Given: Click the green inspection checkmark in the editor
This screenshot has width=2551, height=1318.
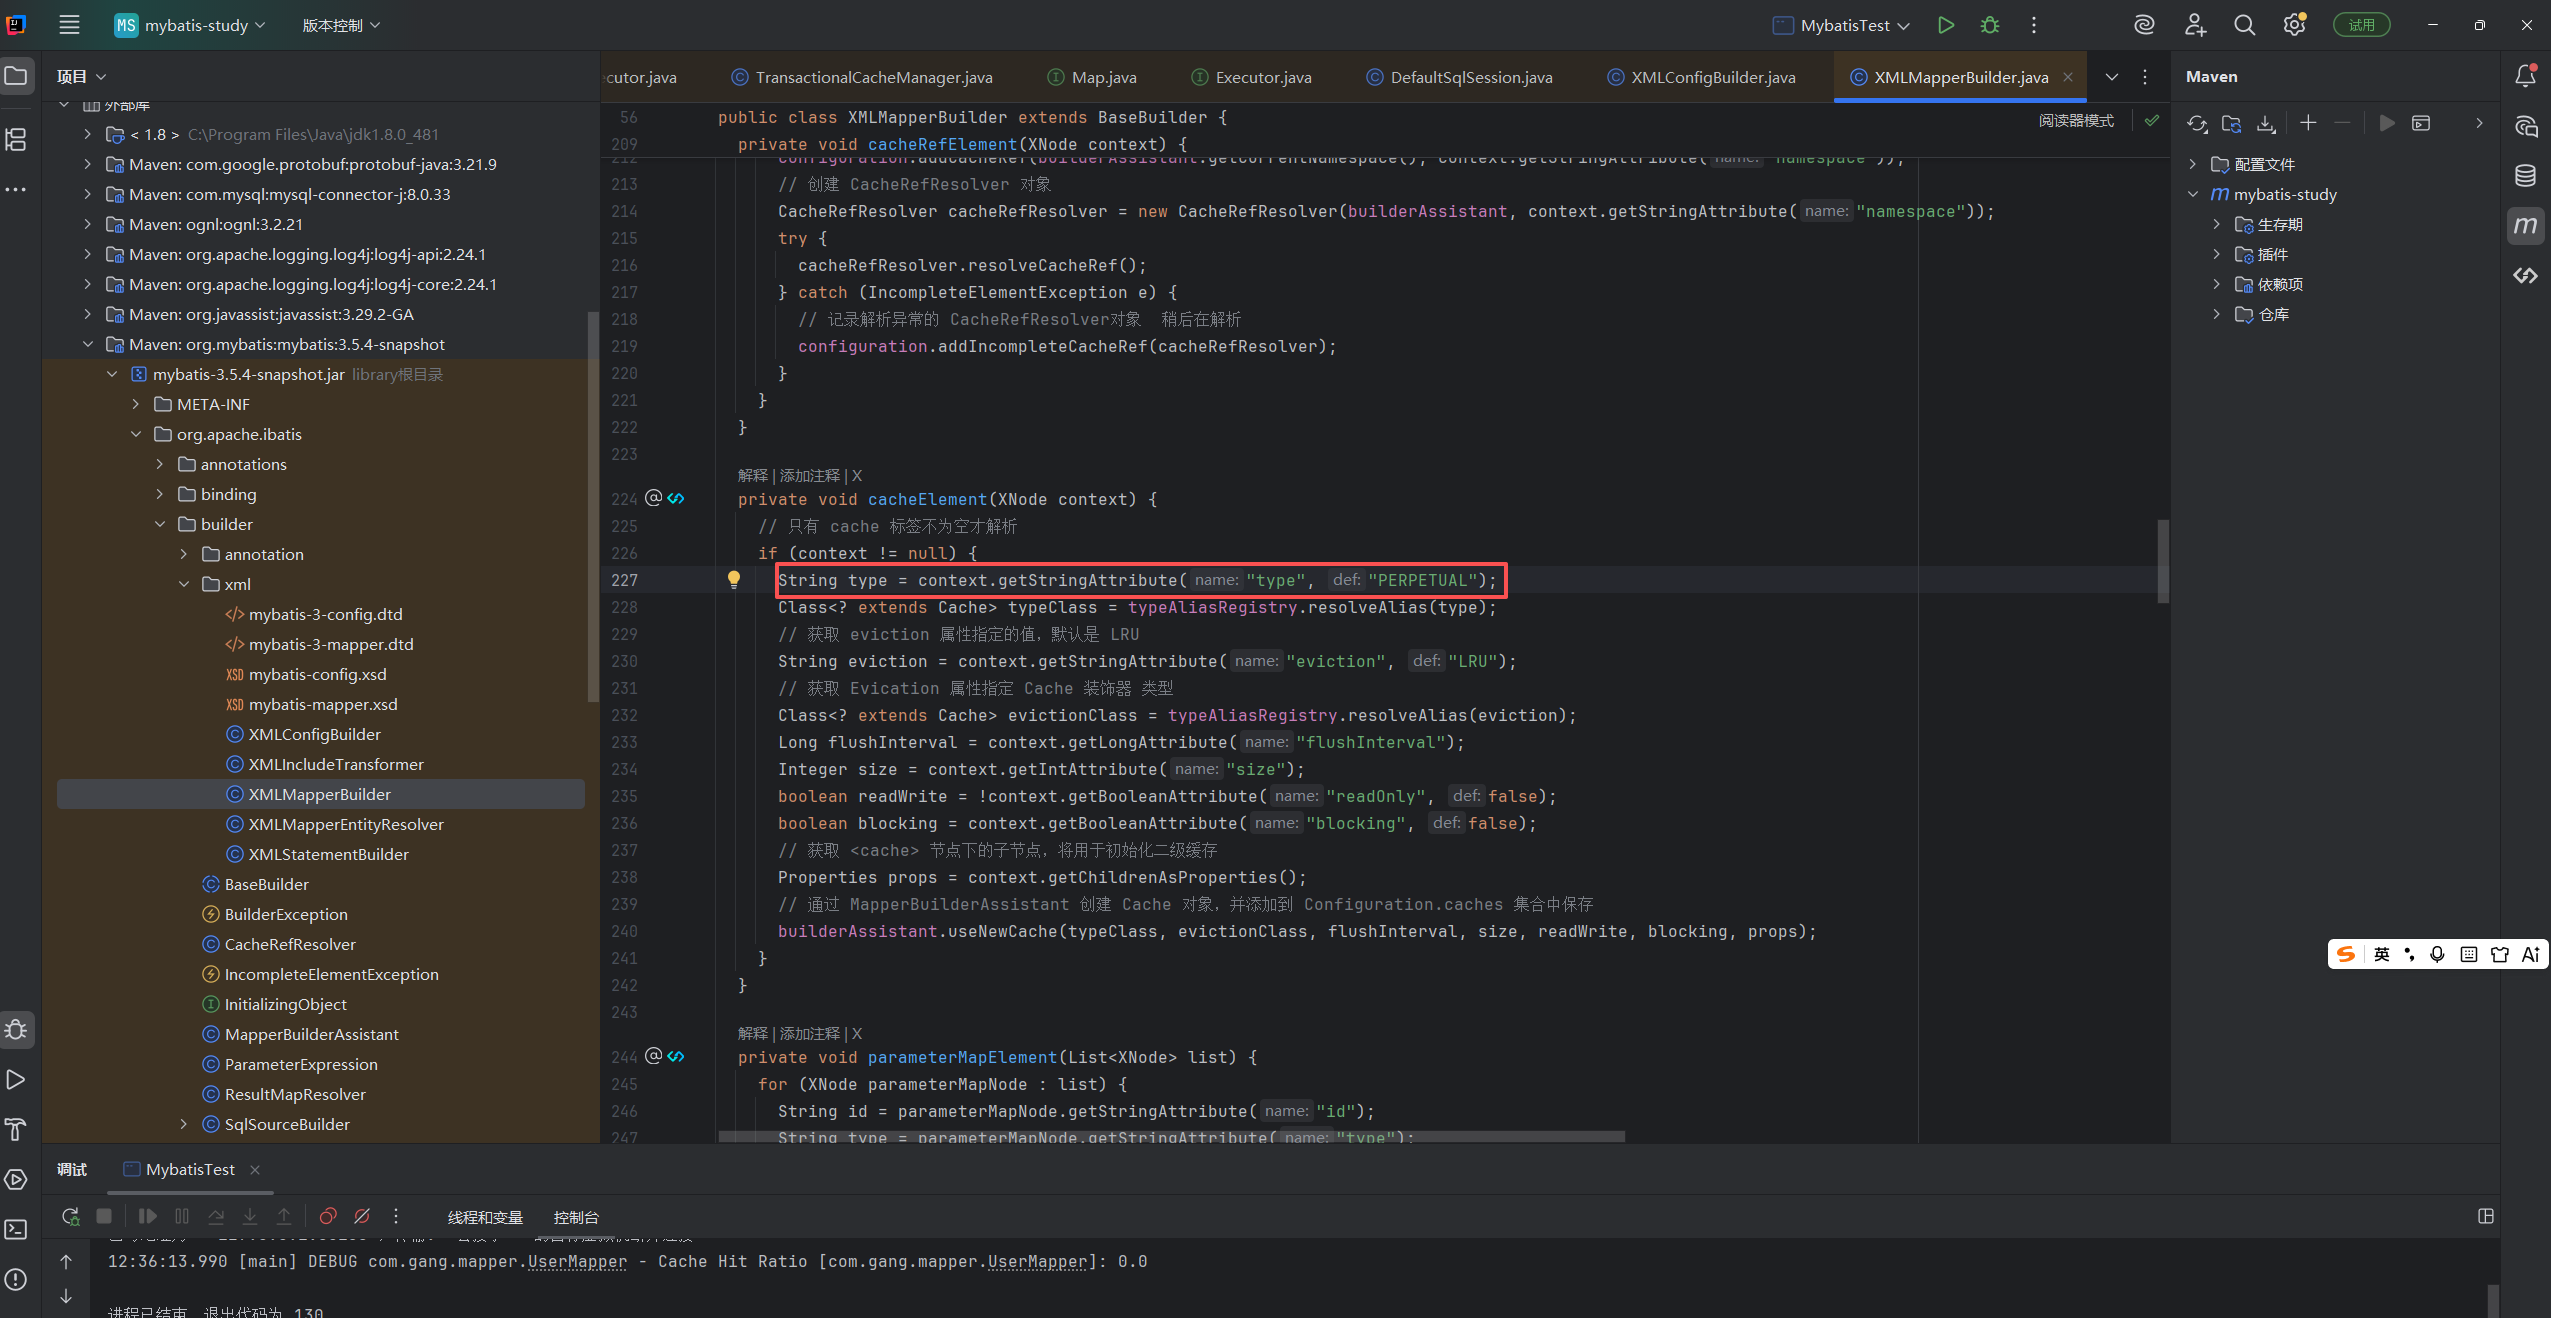Looking at the screenshot, I should (x=2151, y=121).
